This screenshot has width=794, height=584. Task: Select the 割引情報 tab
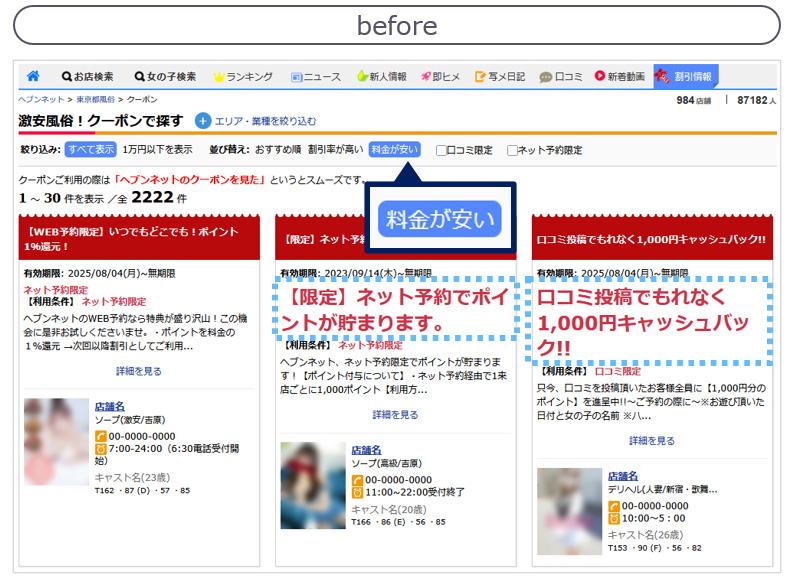pyautogui.click(x=686, y=76)
